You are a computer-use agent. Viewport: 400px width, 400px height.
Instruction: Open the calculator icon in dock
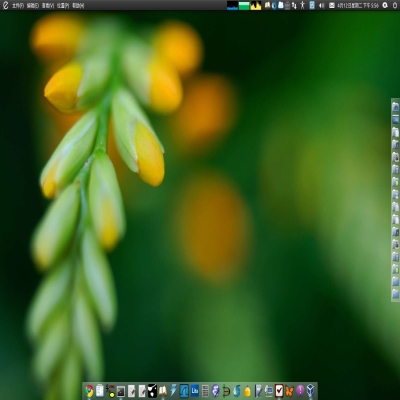205,391
